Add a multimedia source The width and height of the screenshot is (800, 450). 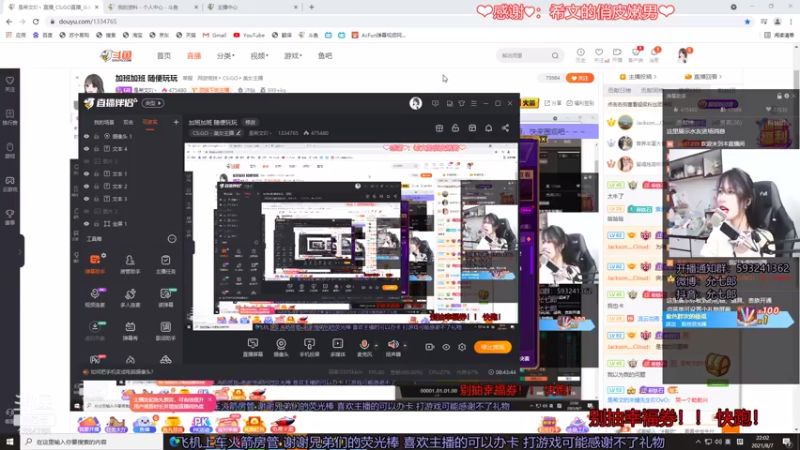coord(338,347)
